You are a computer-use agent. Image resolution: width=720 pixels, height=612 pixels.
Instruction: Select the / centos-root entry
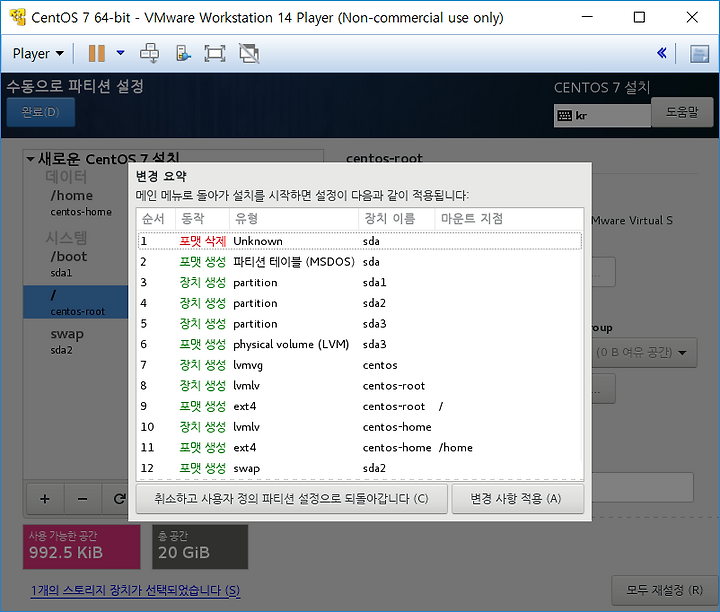coord(76,302)
